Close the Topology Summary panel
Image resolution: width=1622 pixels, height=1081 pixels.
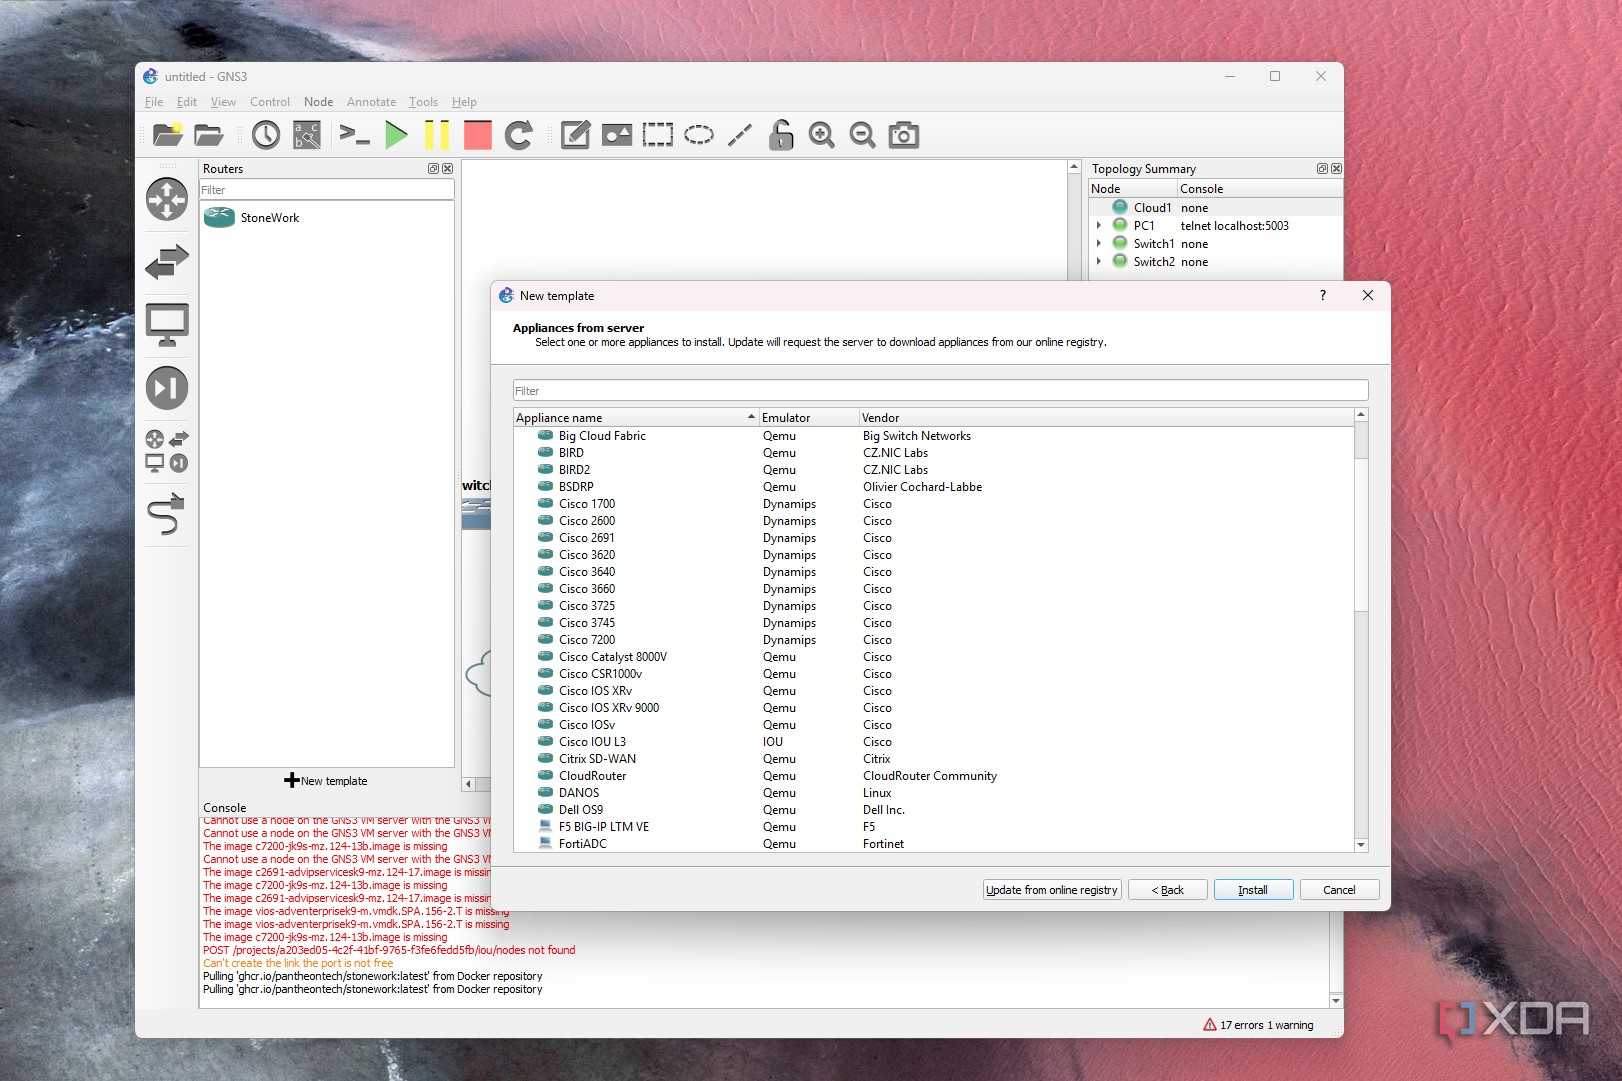point(1336,169)
